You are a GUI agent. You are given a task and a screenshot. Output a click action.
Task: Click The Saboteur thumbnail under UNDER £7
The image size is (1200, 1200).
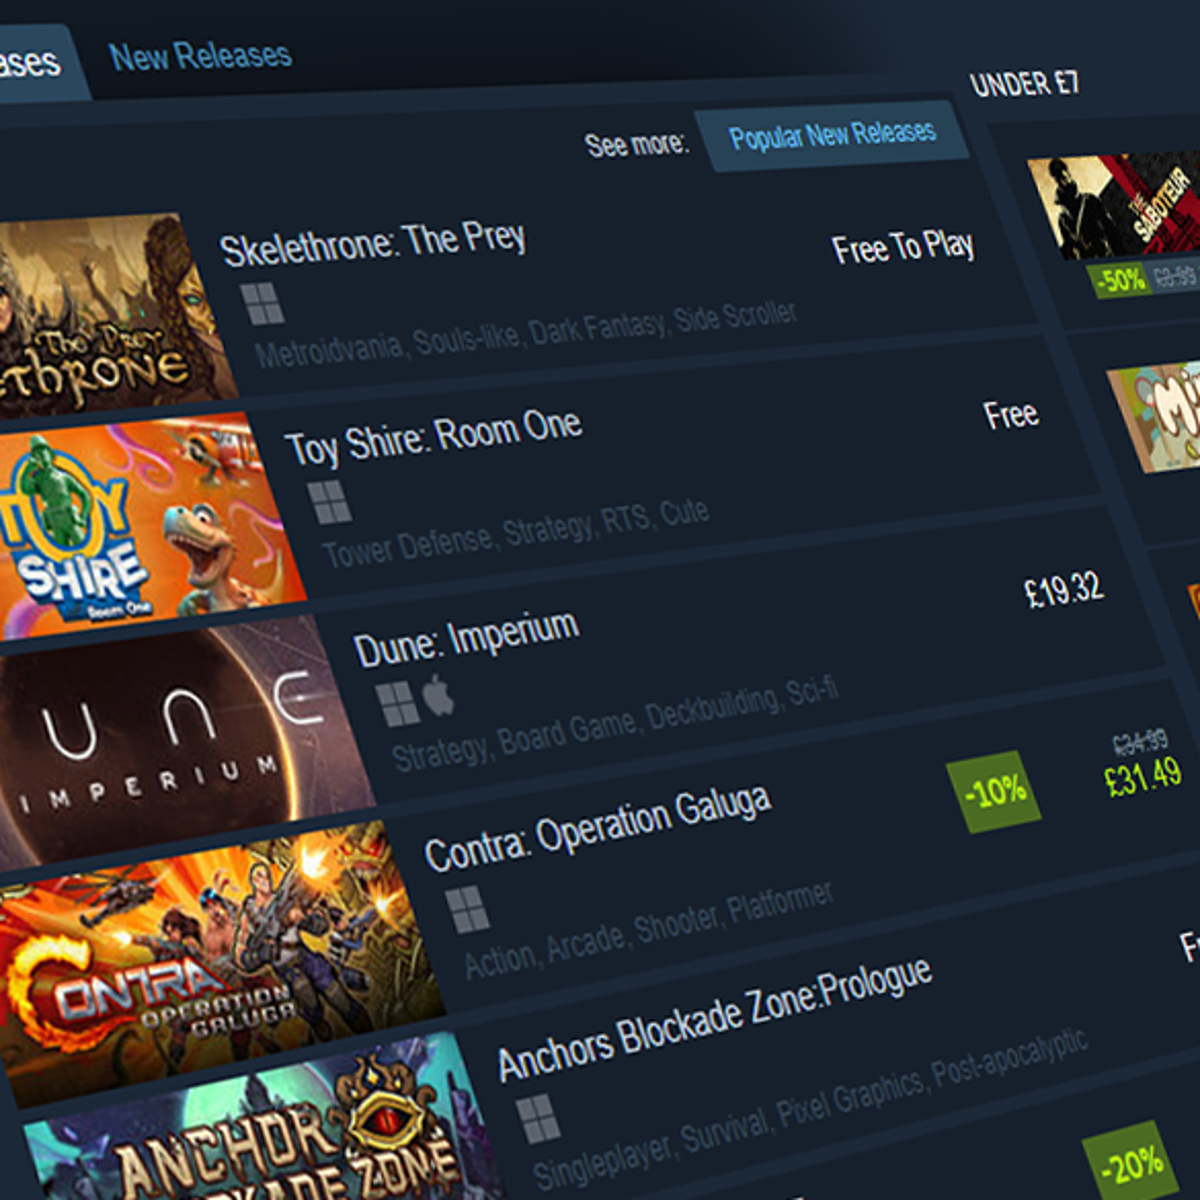[1115, 205]
